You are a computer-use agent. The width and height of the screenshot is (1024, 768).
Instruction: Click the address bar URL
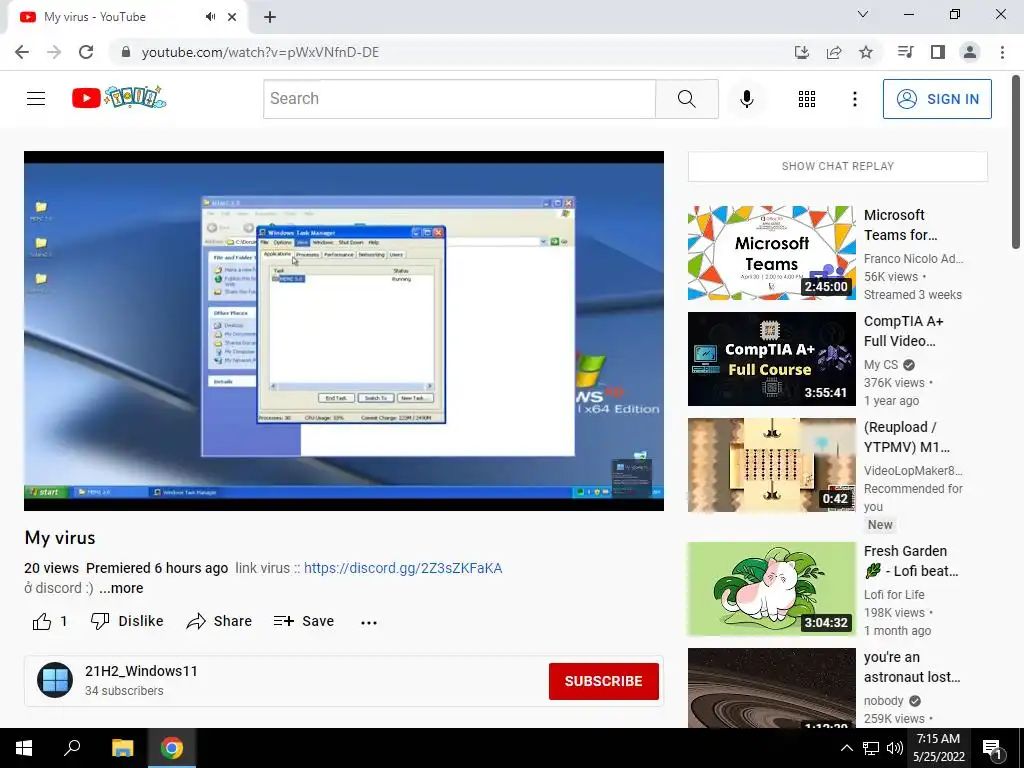(x=260, y=52)
